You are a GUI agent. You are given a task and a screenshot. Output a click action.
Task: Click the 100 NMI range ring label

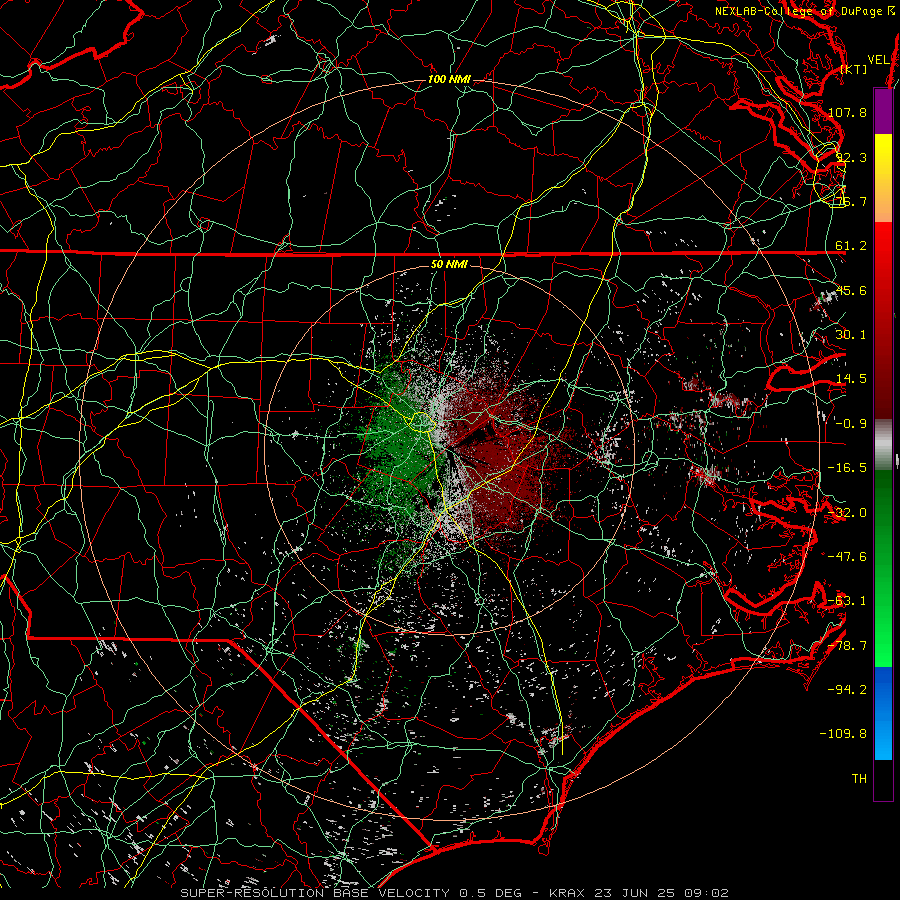click(x=449, y=79)
